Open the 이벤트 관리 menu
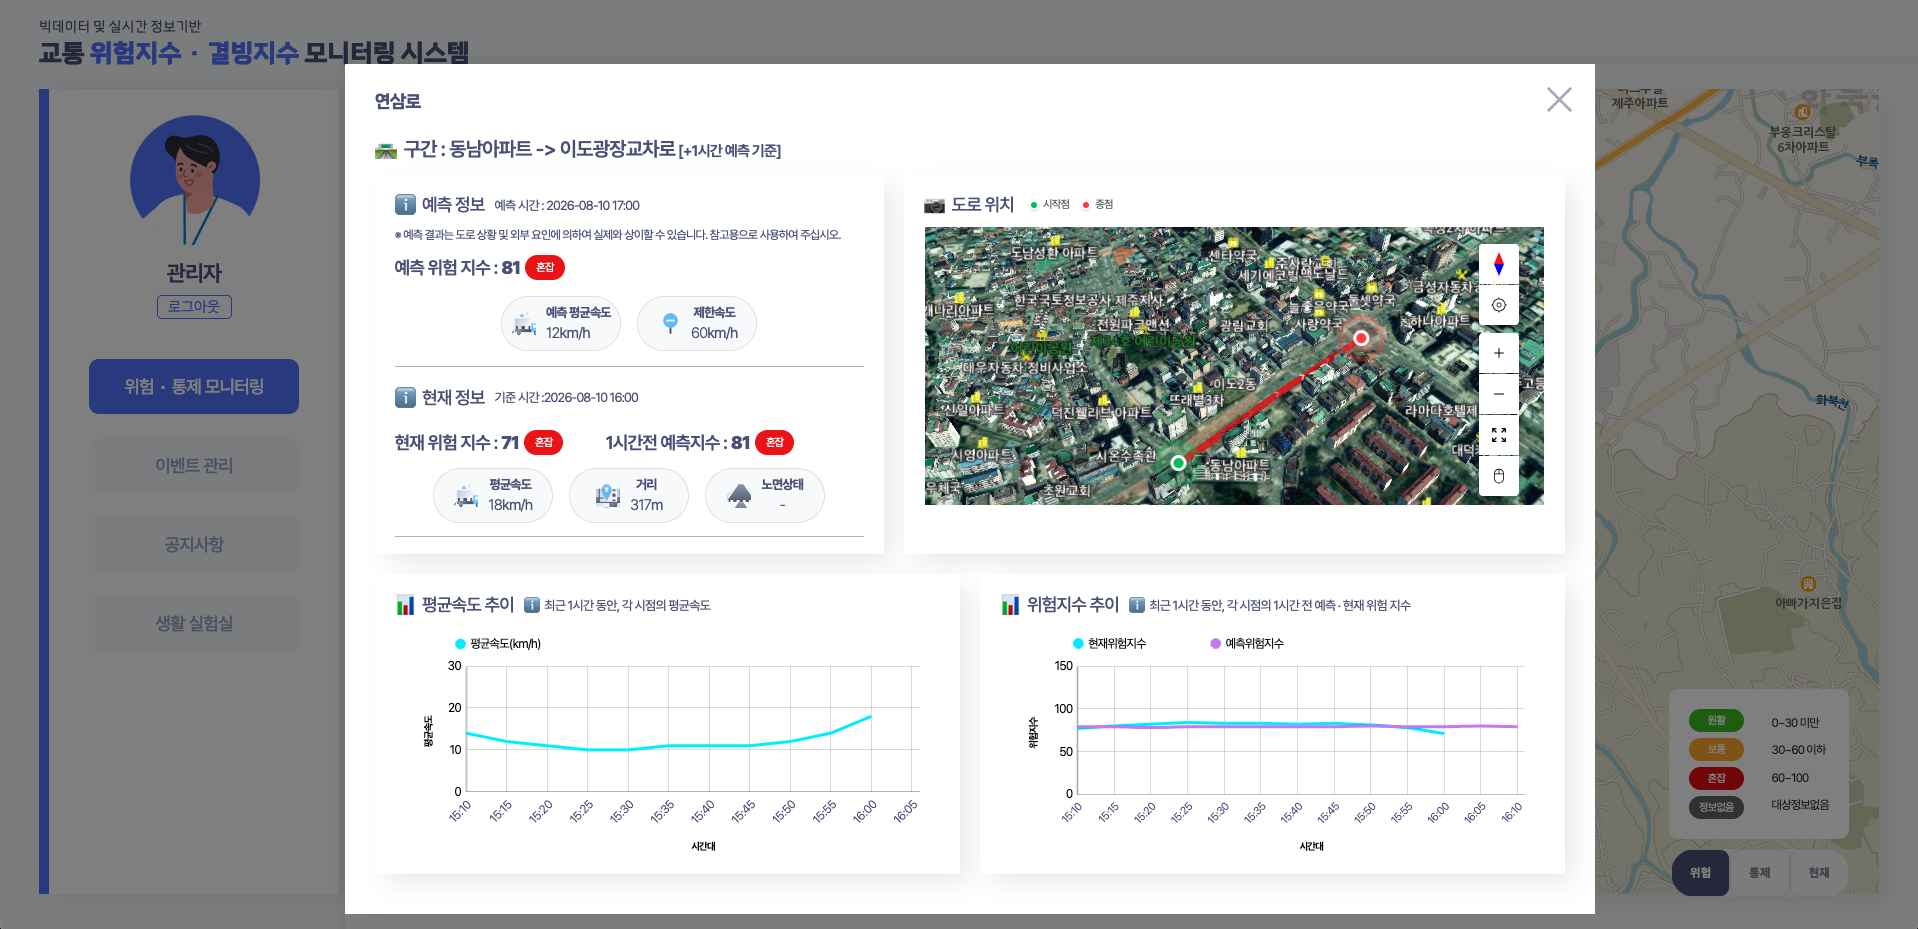The image size is (1918, 929). (x=194, y=465)
